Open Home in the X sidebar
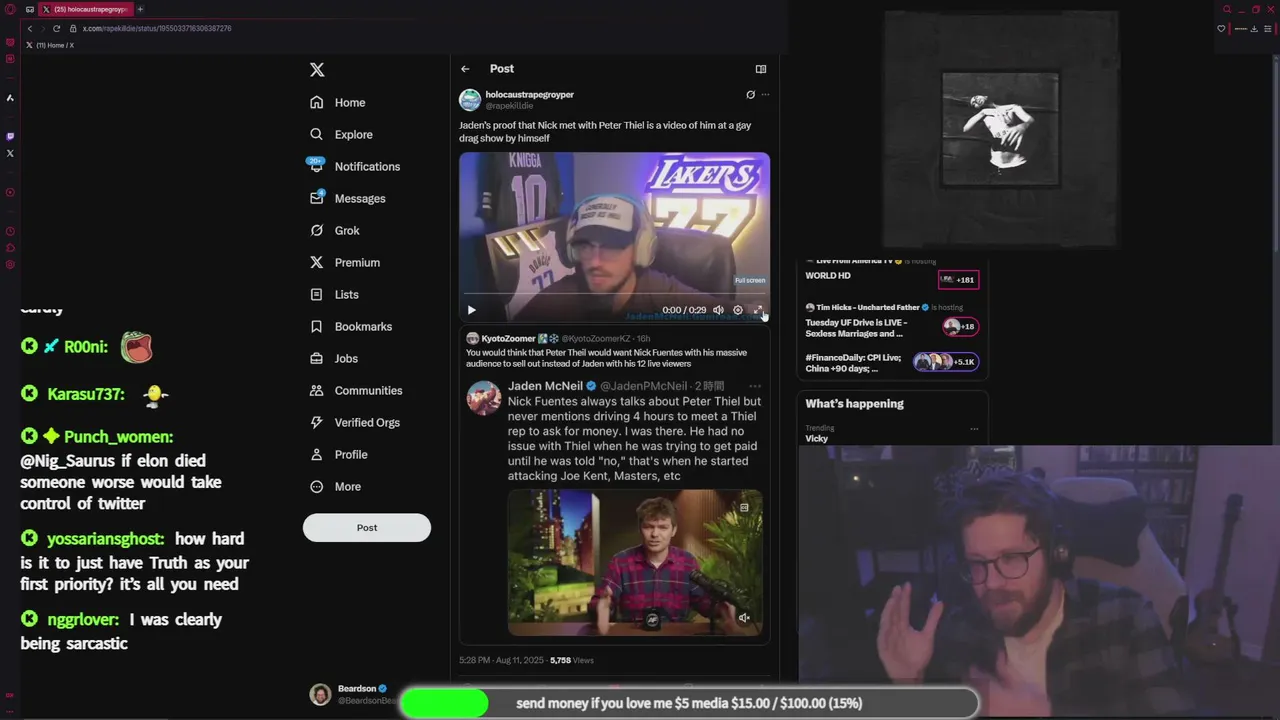Screen dimensions: 1280x720 337,102
